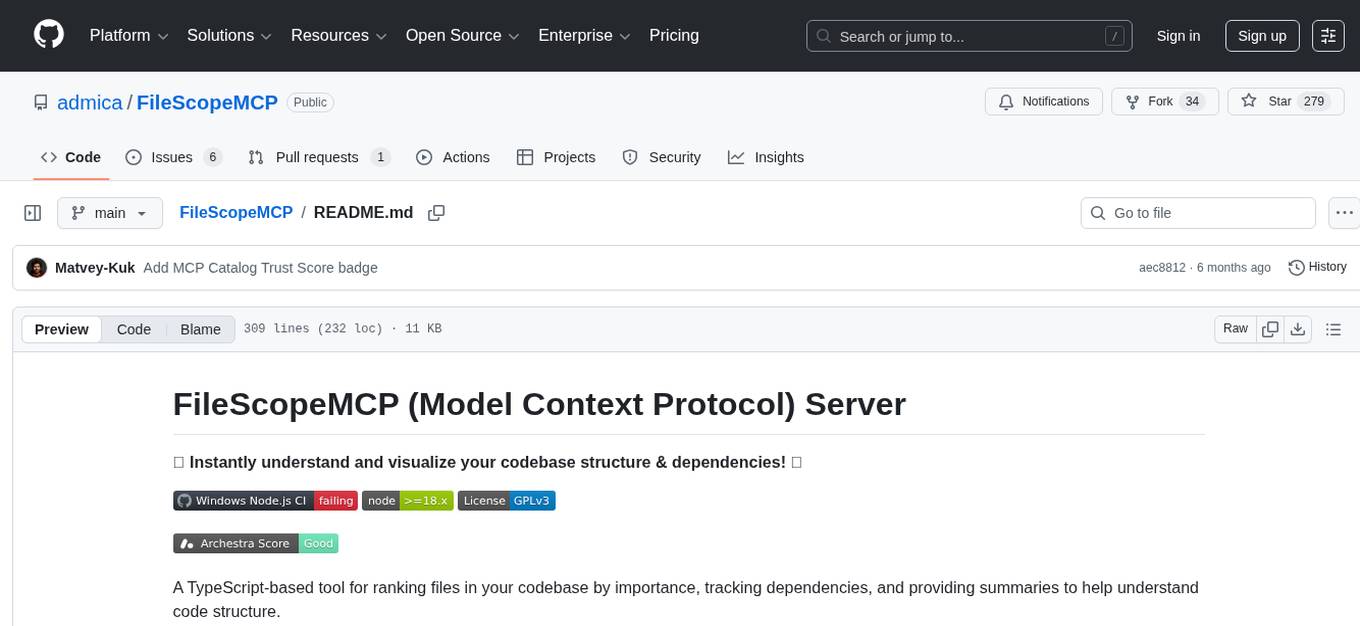
Task: Open the notifications bell icon
Action: point(1004,101)
